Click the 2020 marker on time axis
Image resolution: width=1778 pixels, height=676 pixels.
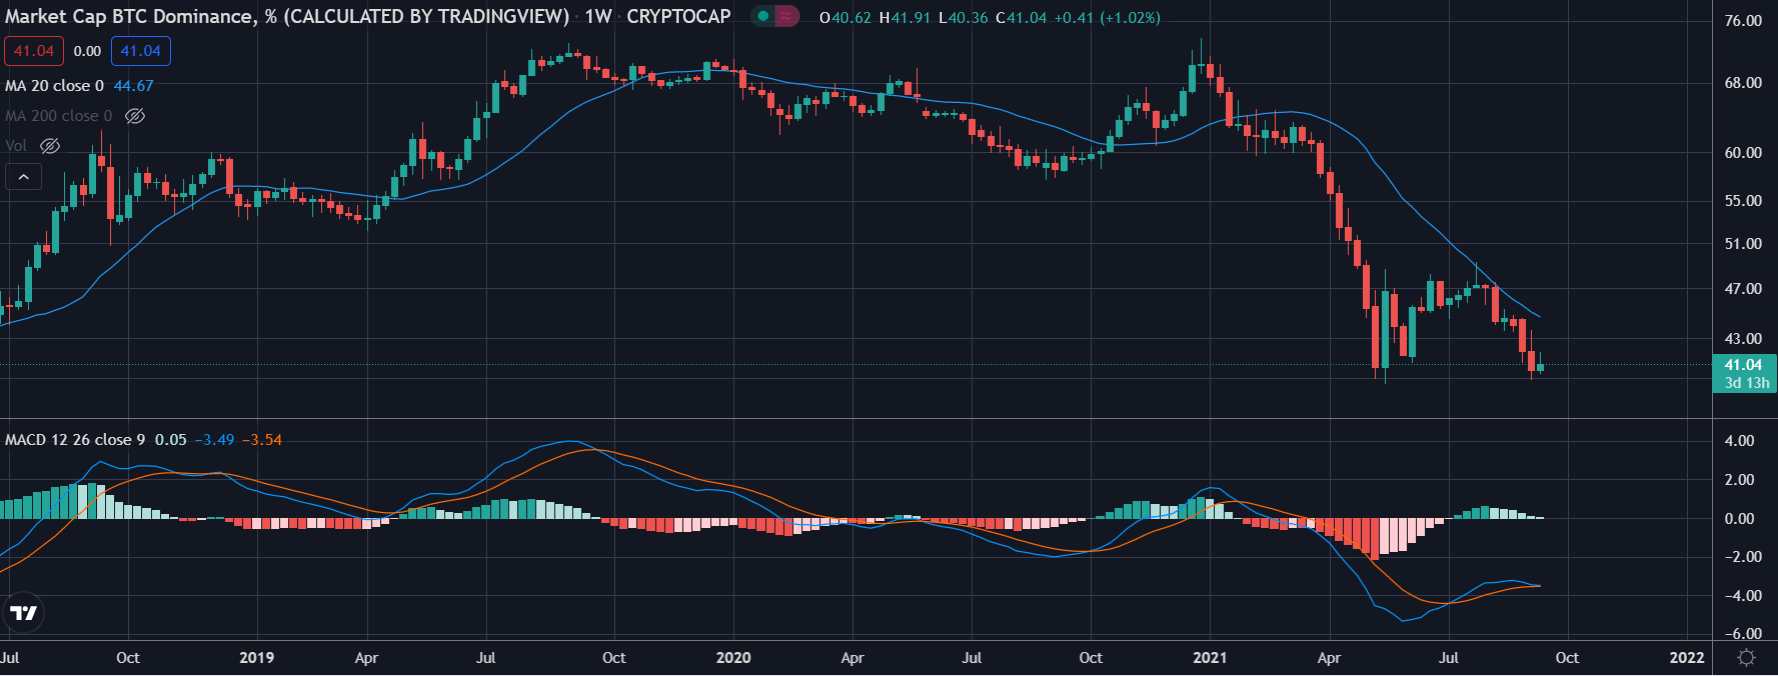pyautogui.click(x=734, y=658)
